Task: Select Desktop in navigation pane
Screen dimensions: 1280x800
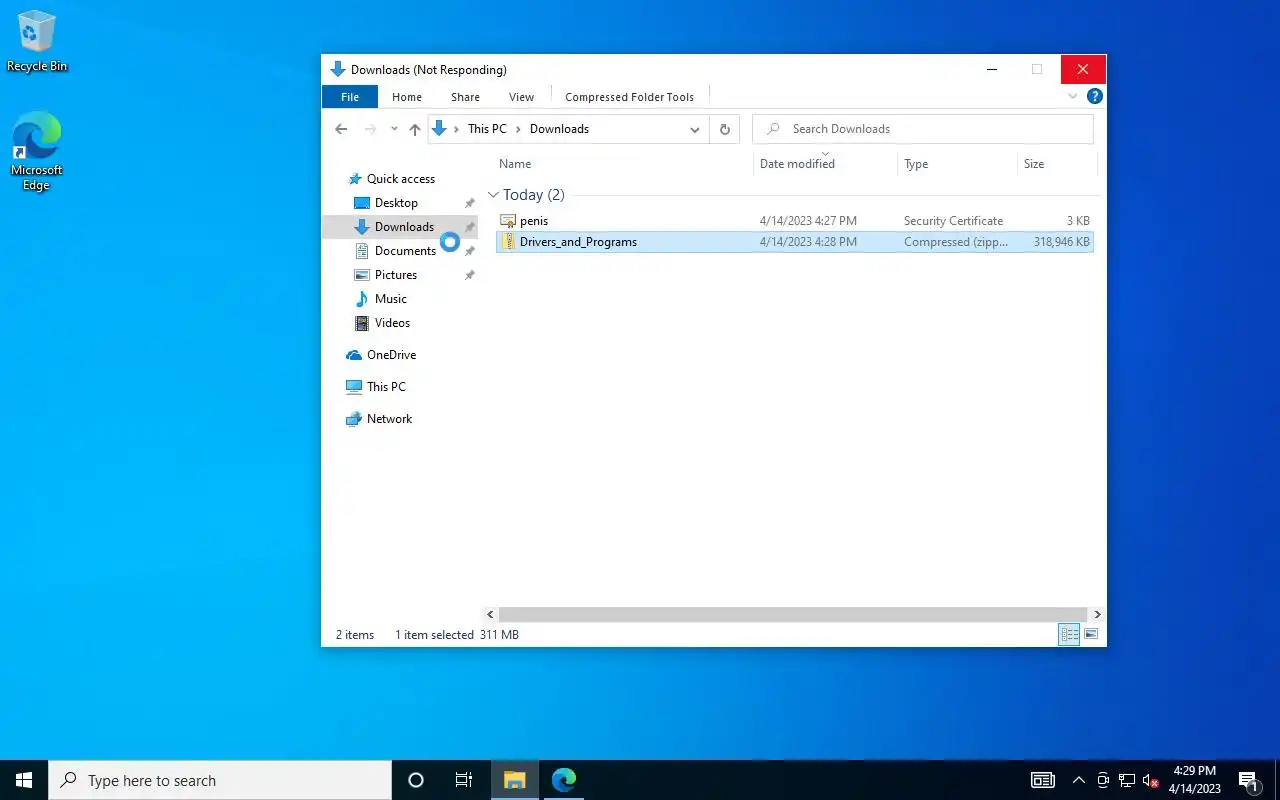Action: point(396,203)
